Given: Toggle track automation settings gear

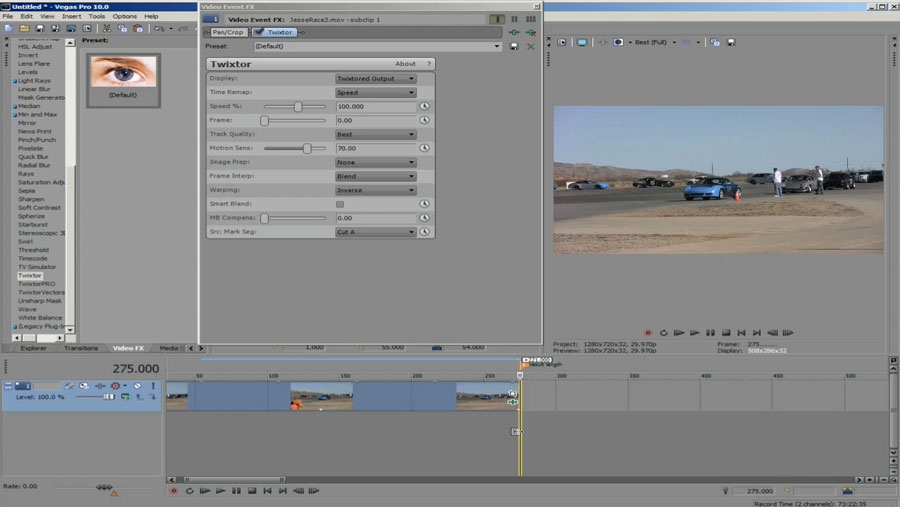Looking at the screenshot, I should [115, 386].
